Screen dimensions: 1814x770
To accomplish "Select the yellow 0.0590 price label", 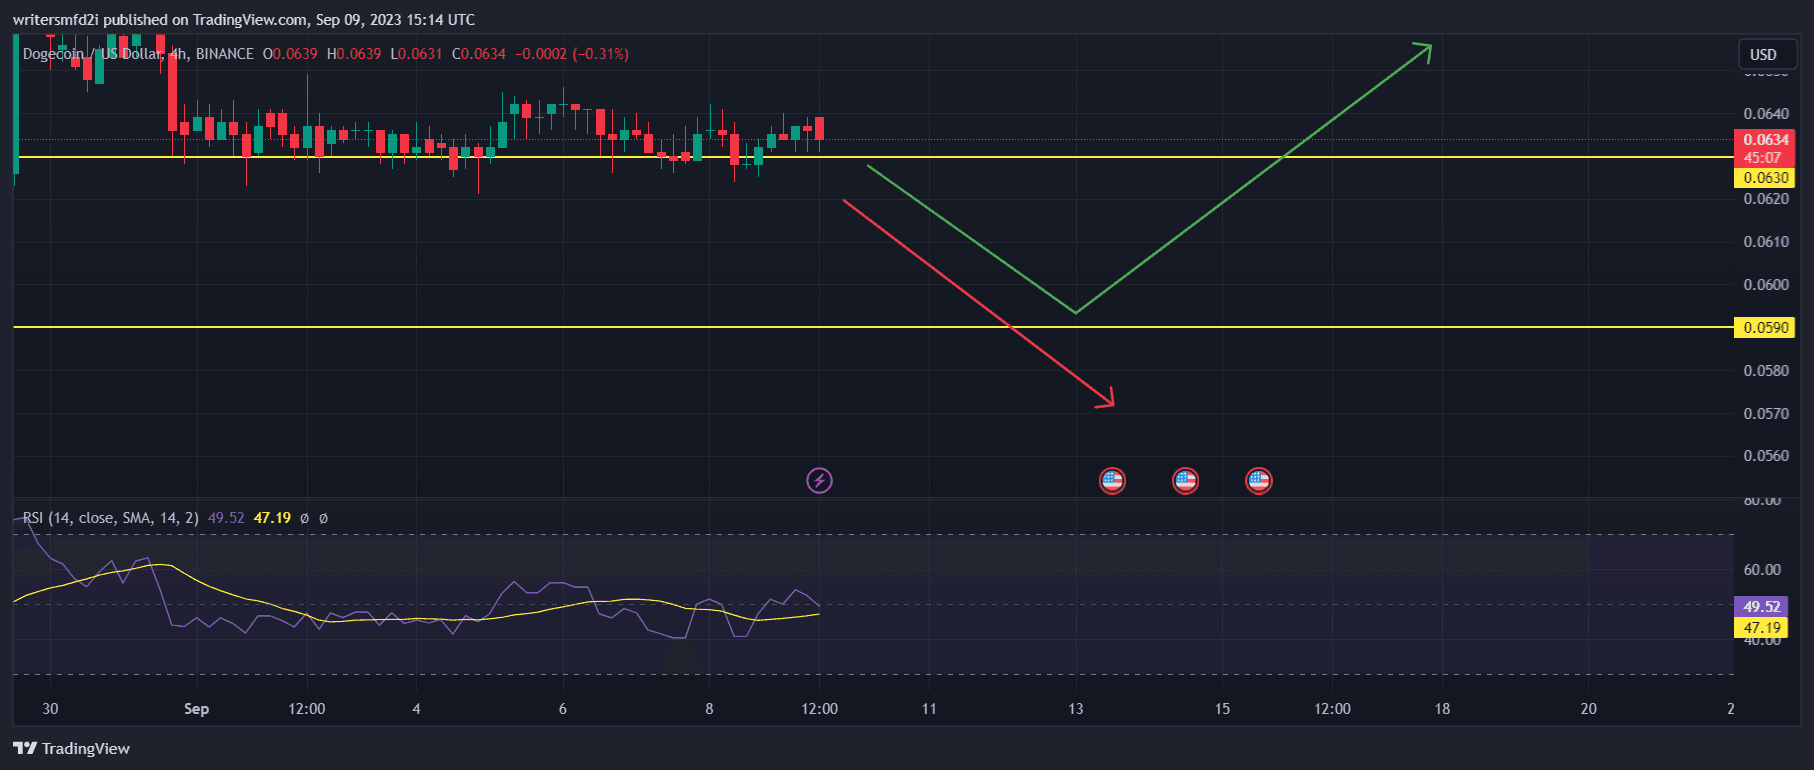I will pos(1764,328).
